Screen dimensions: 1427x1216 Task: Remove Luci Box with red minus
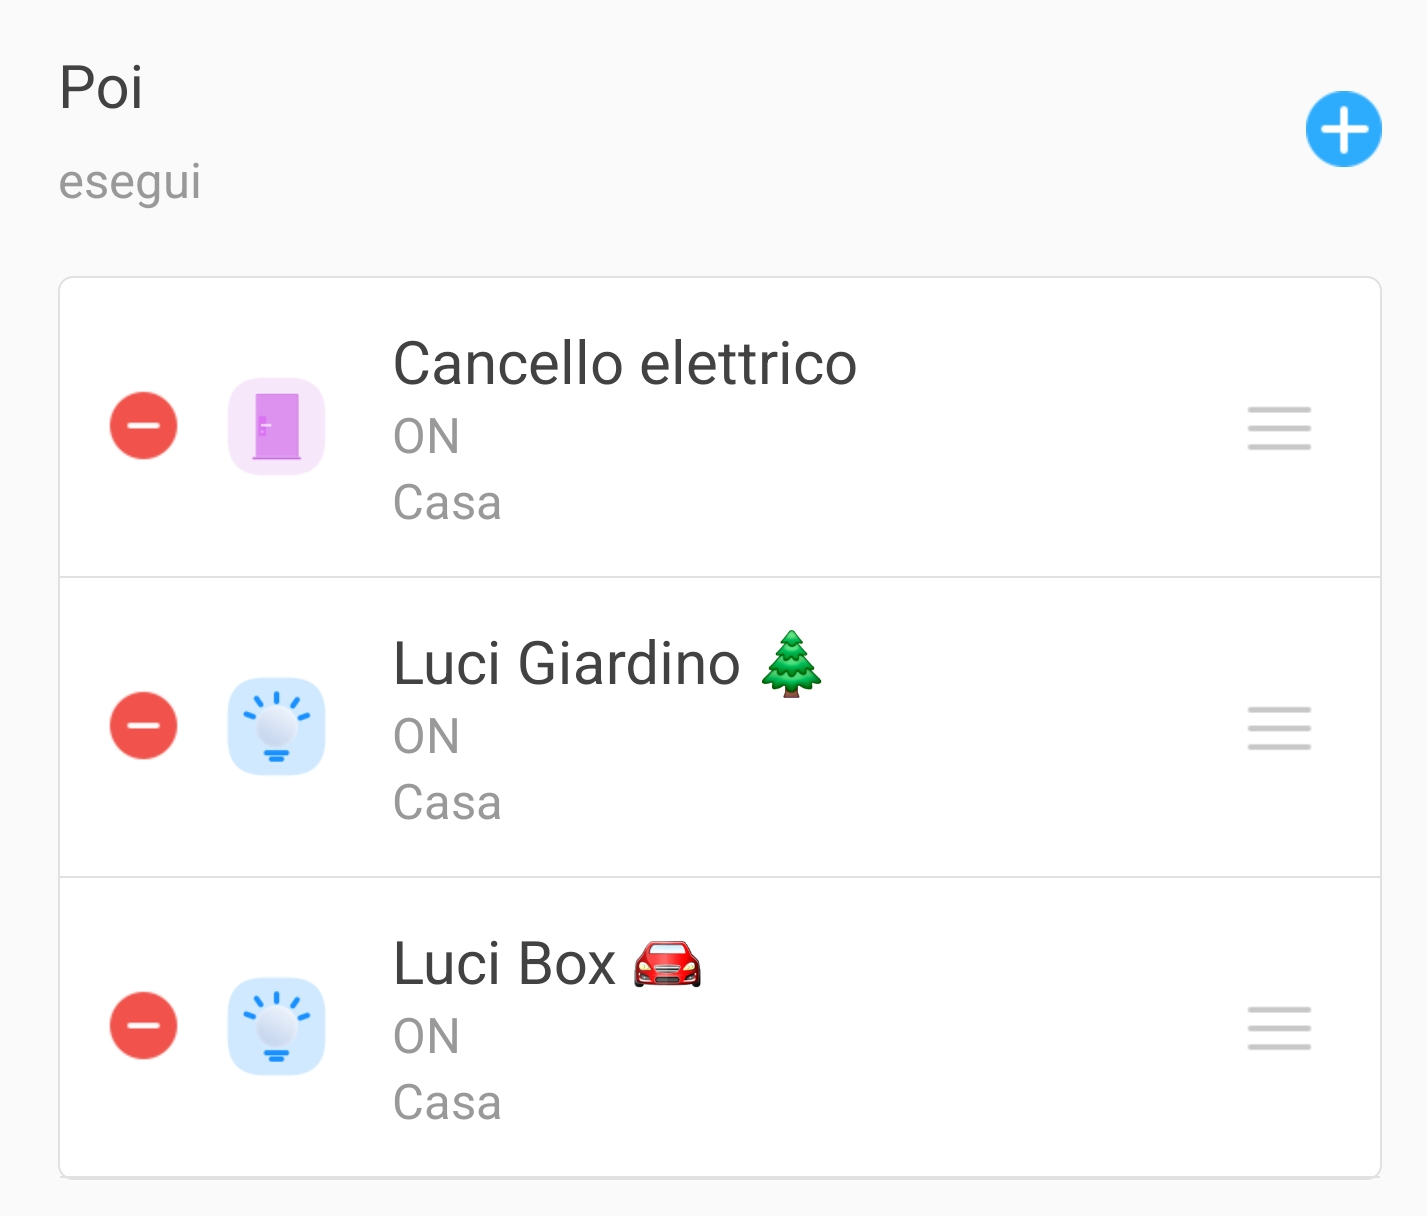tap(144, 1026)
